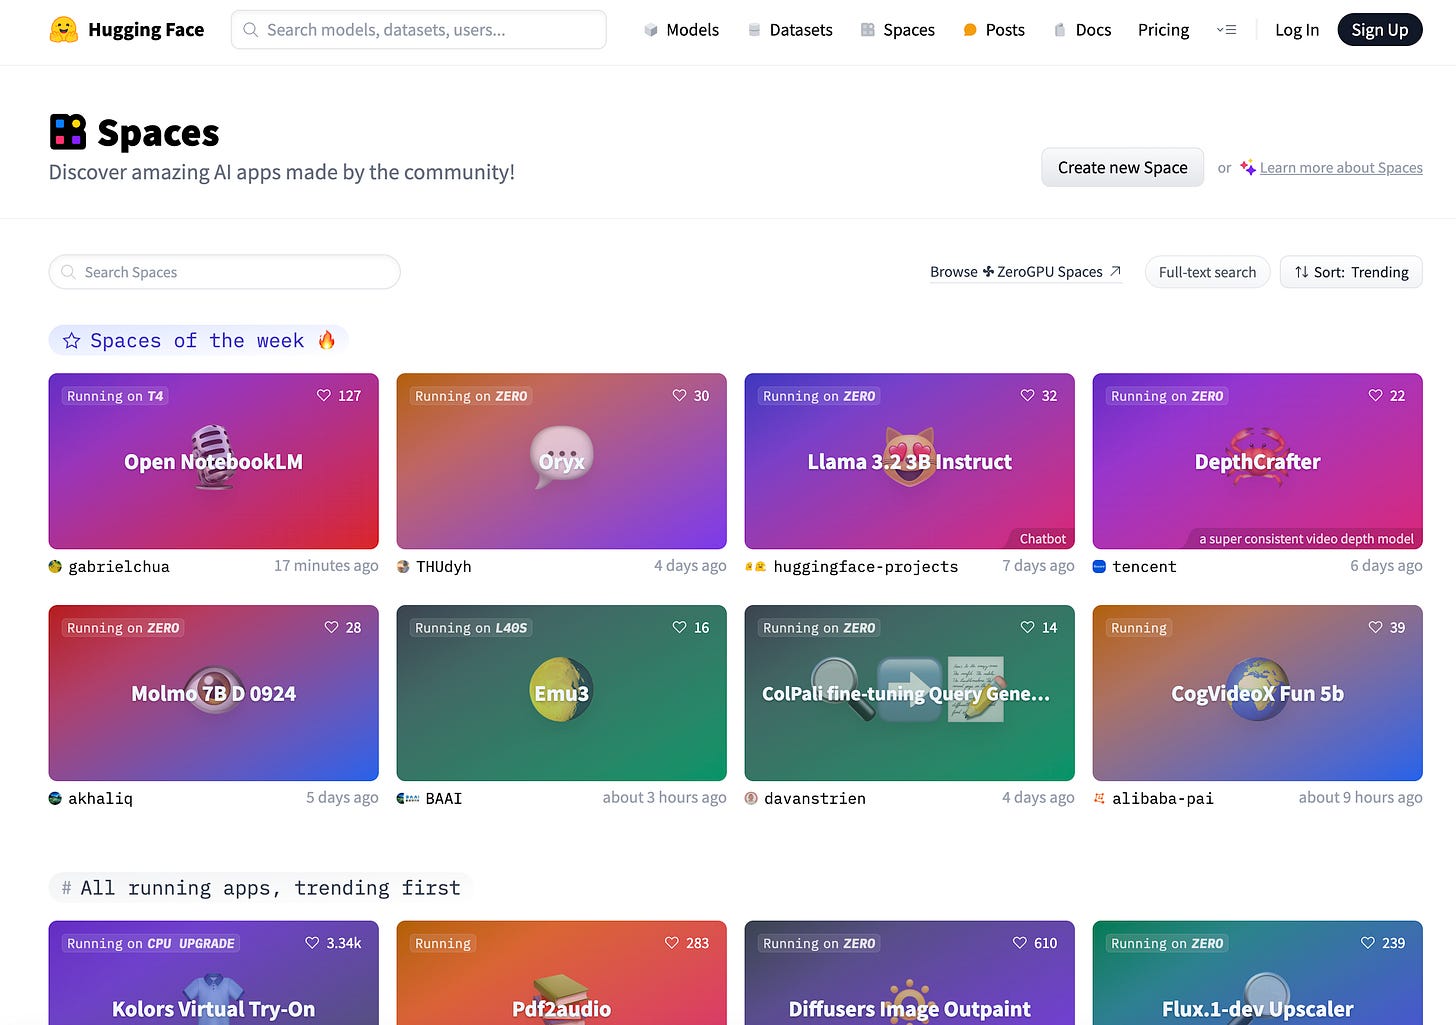Viewport: 1456px width, 1025px height.
Task: Focus the top search models field
Action: [419, 30]
